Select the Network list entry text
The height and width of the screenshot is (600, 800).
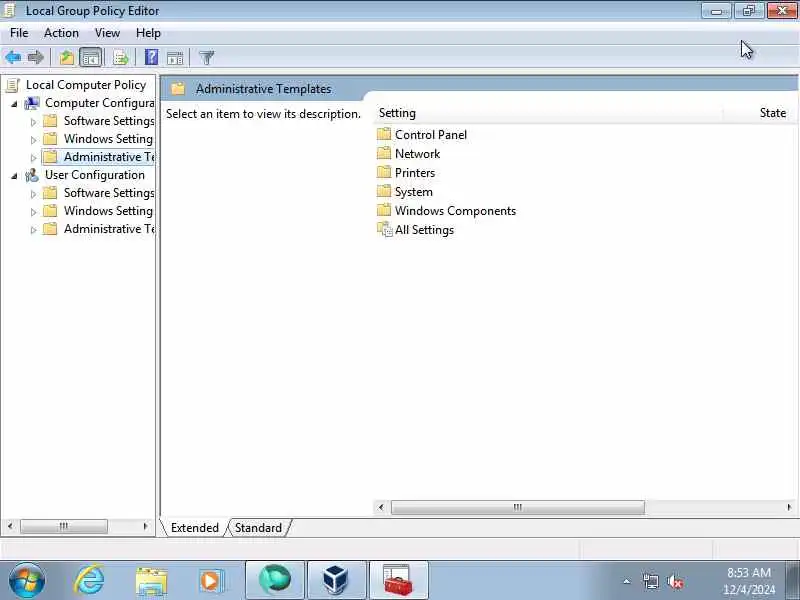(417, 154)
